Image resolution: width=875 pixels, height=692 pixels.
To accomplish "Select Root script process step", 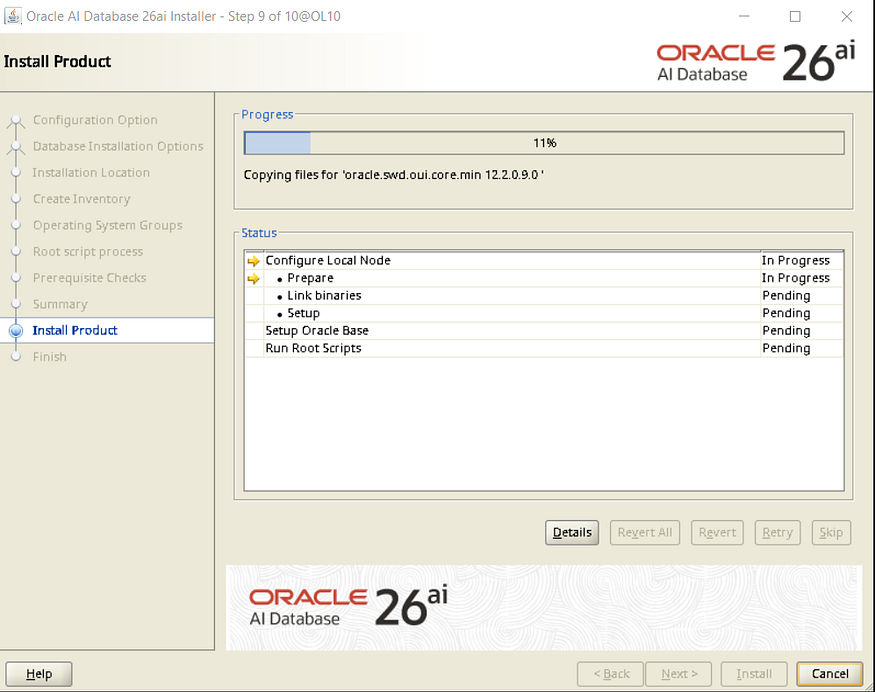I will tap(88, 252).
